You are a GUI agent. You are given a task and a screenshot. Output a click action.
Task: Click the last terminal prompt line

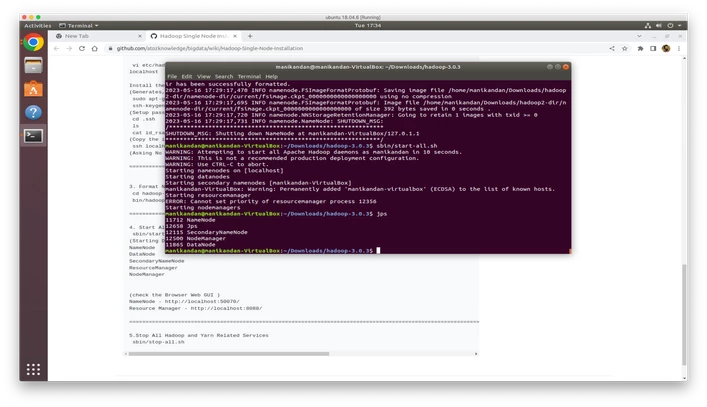pyautogui.click(x=273, y=251)
